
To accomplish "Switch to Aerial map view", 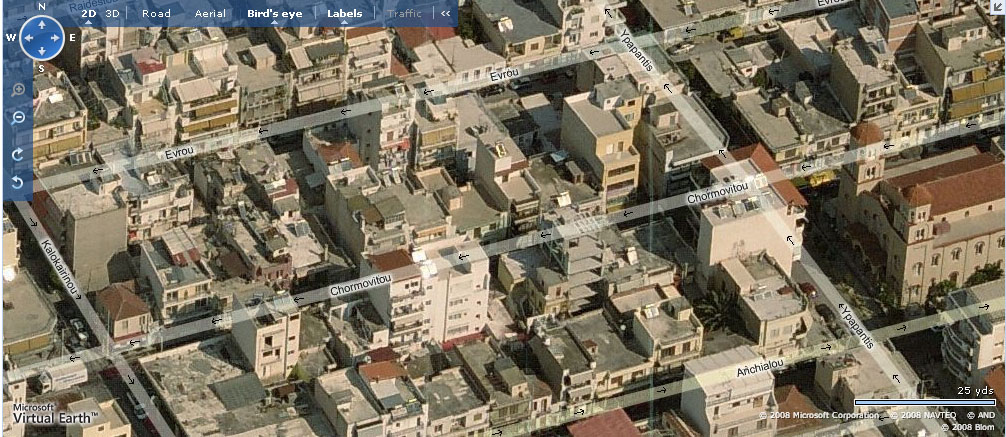I will 210,14.
